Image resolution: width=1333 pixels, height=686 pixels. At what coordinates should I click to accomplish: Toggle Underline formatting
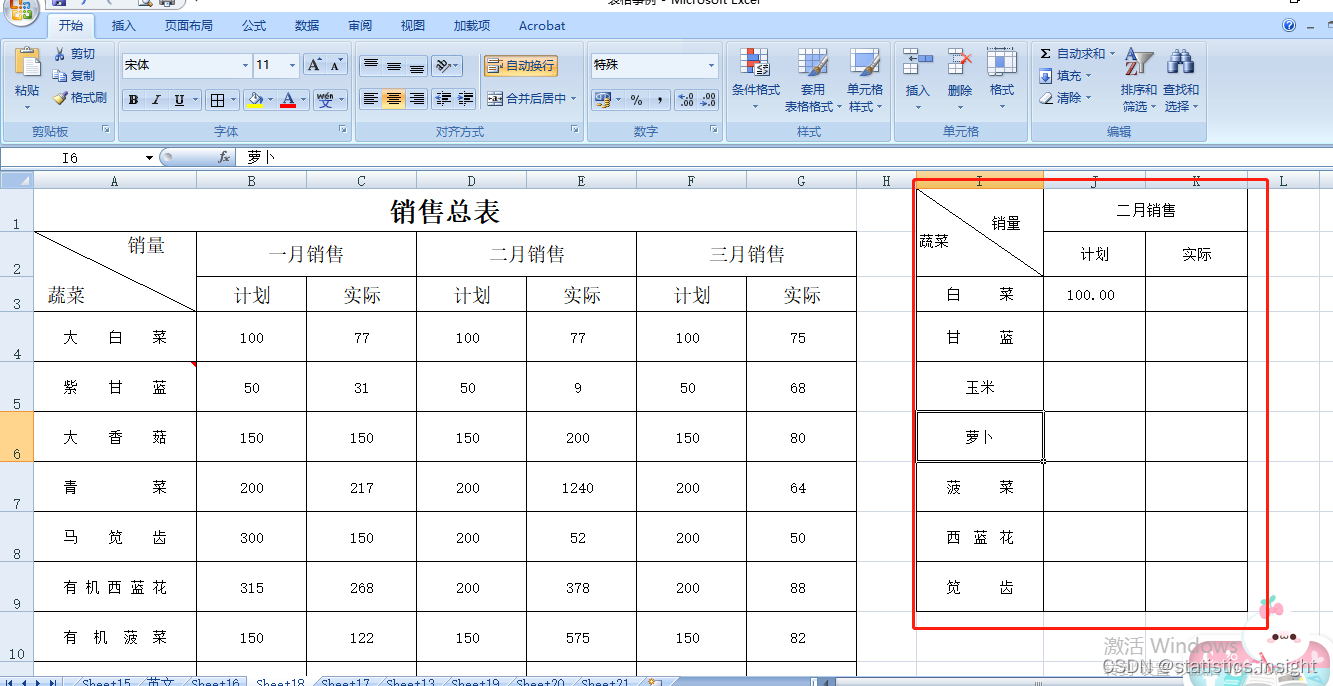pyautogui.click(x=179, y=100)
